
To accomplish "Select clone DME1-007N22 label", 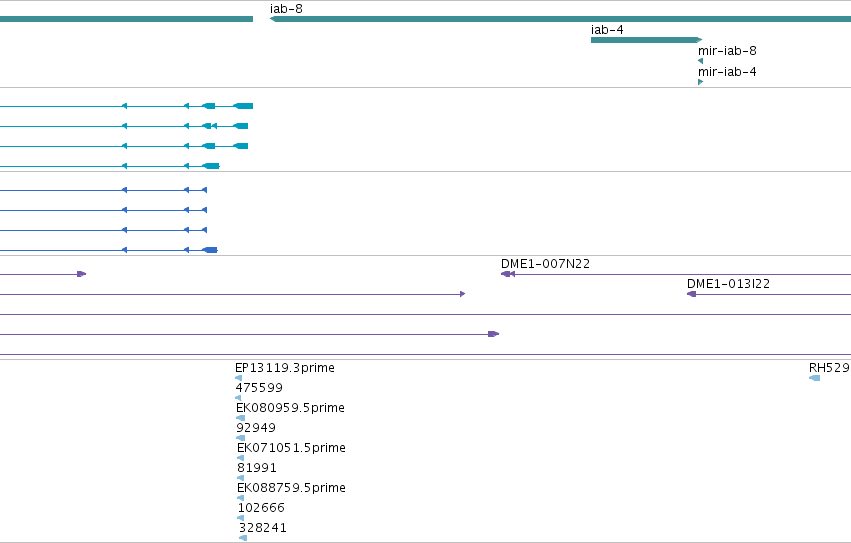I will 545,263.
